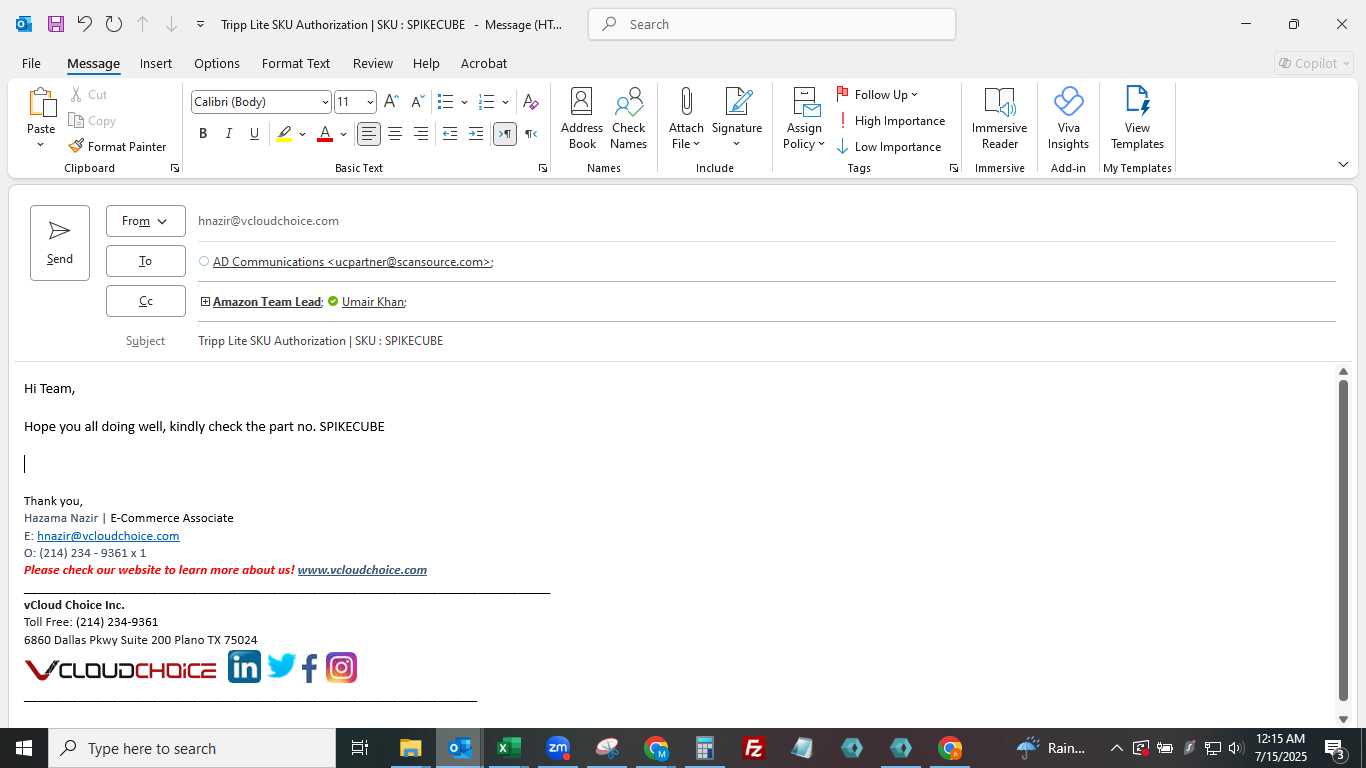Toggle underline formatting

pyautogui.click(x=254, y=134)
